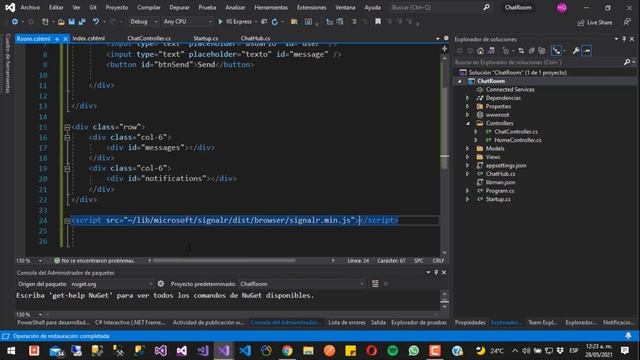640x360 pixels.
Task: Select HomeController.cs in Solution Explorer
Action: [x=518, y=140]
